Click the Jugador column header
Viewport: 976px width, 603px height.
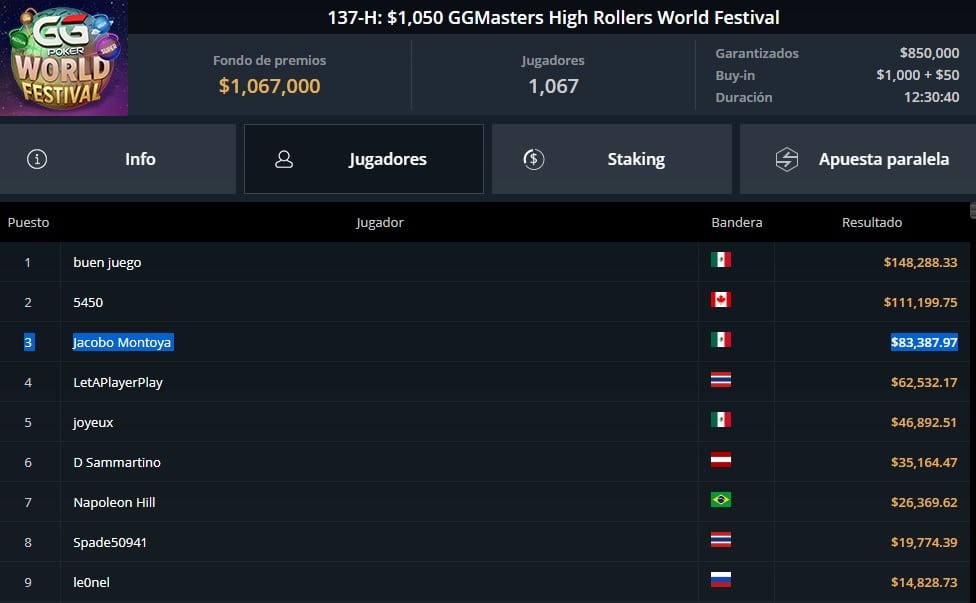pos(380,222)
